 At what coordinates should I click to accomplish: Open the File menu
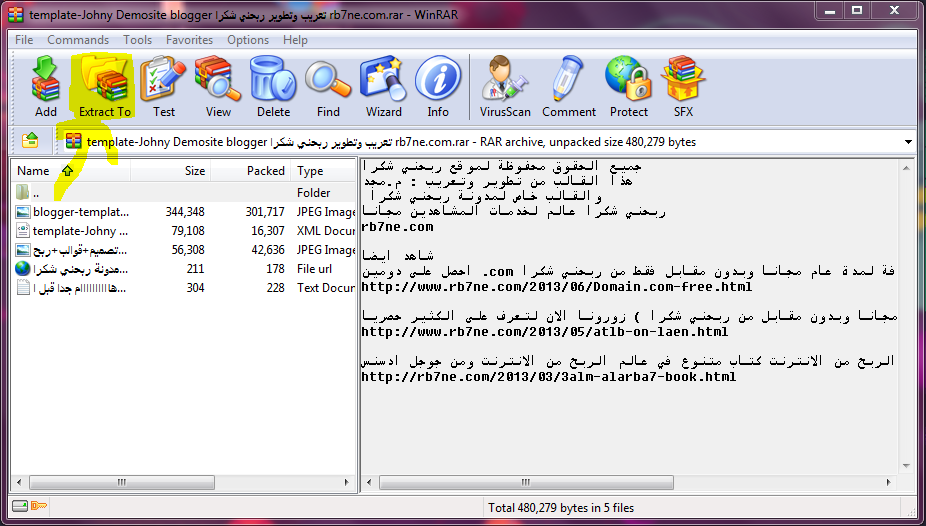[24, 40]
